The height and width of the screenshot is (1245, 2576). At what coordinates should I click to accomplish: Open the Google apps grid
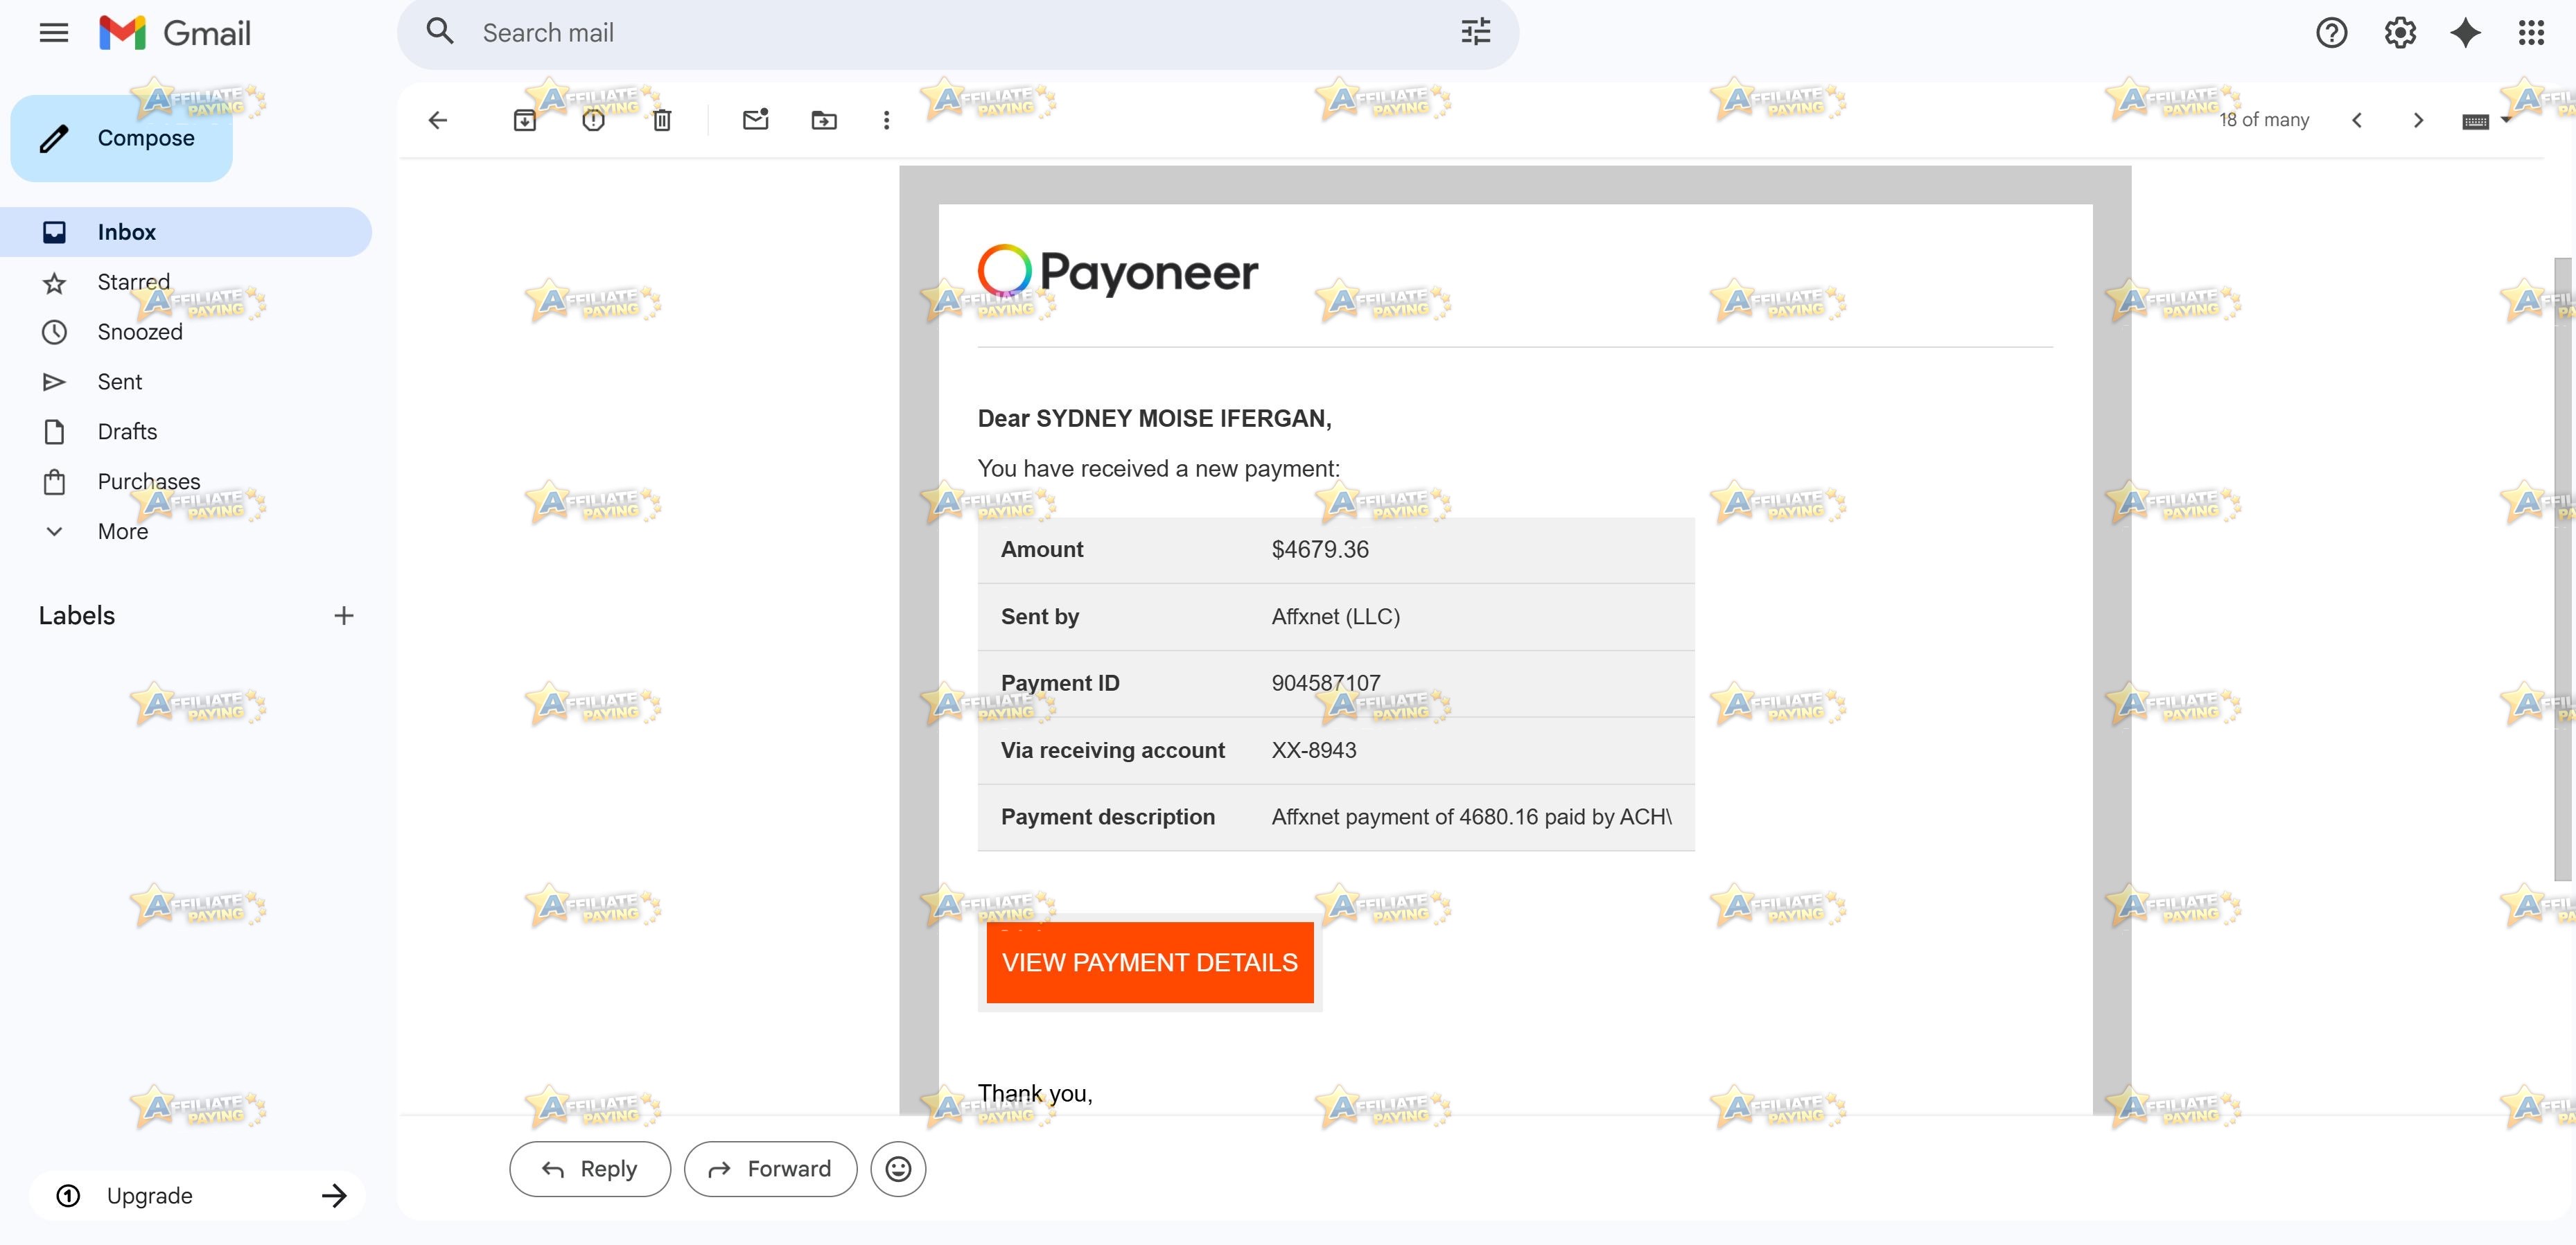click(2531, 33)
